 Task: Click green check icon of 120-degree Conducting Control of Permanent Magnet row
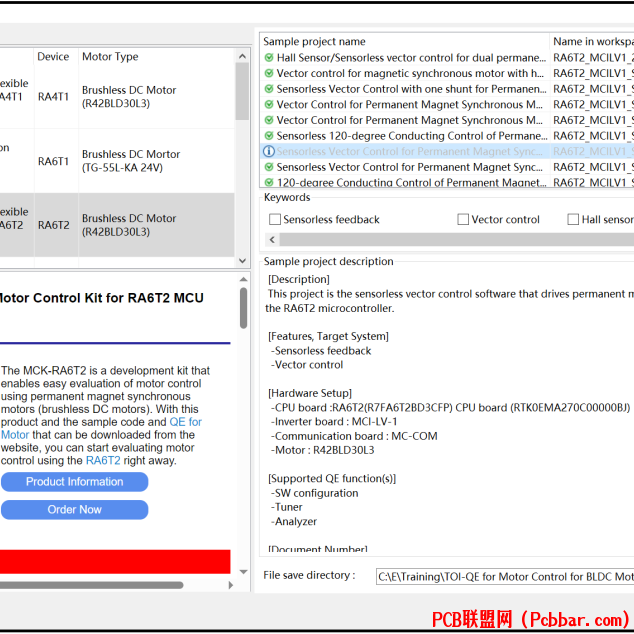(x=269, y=182)
